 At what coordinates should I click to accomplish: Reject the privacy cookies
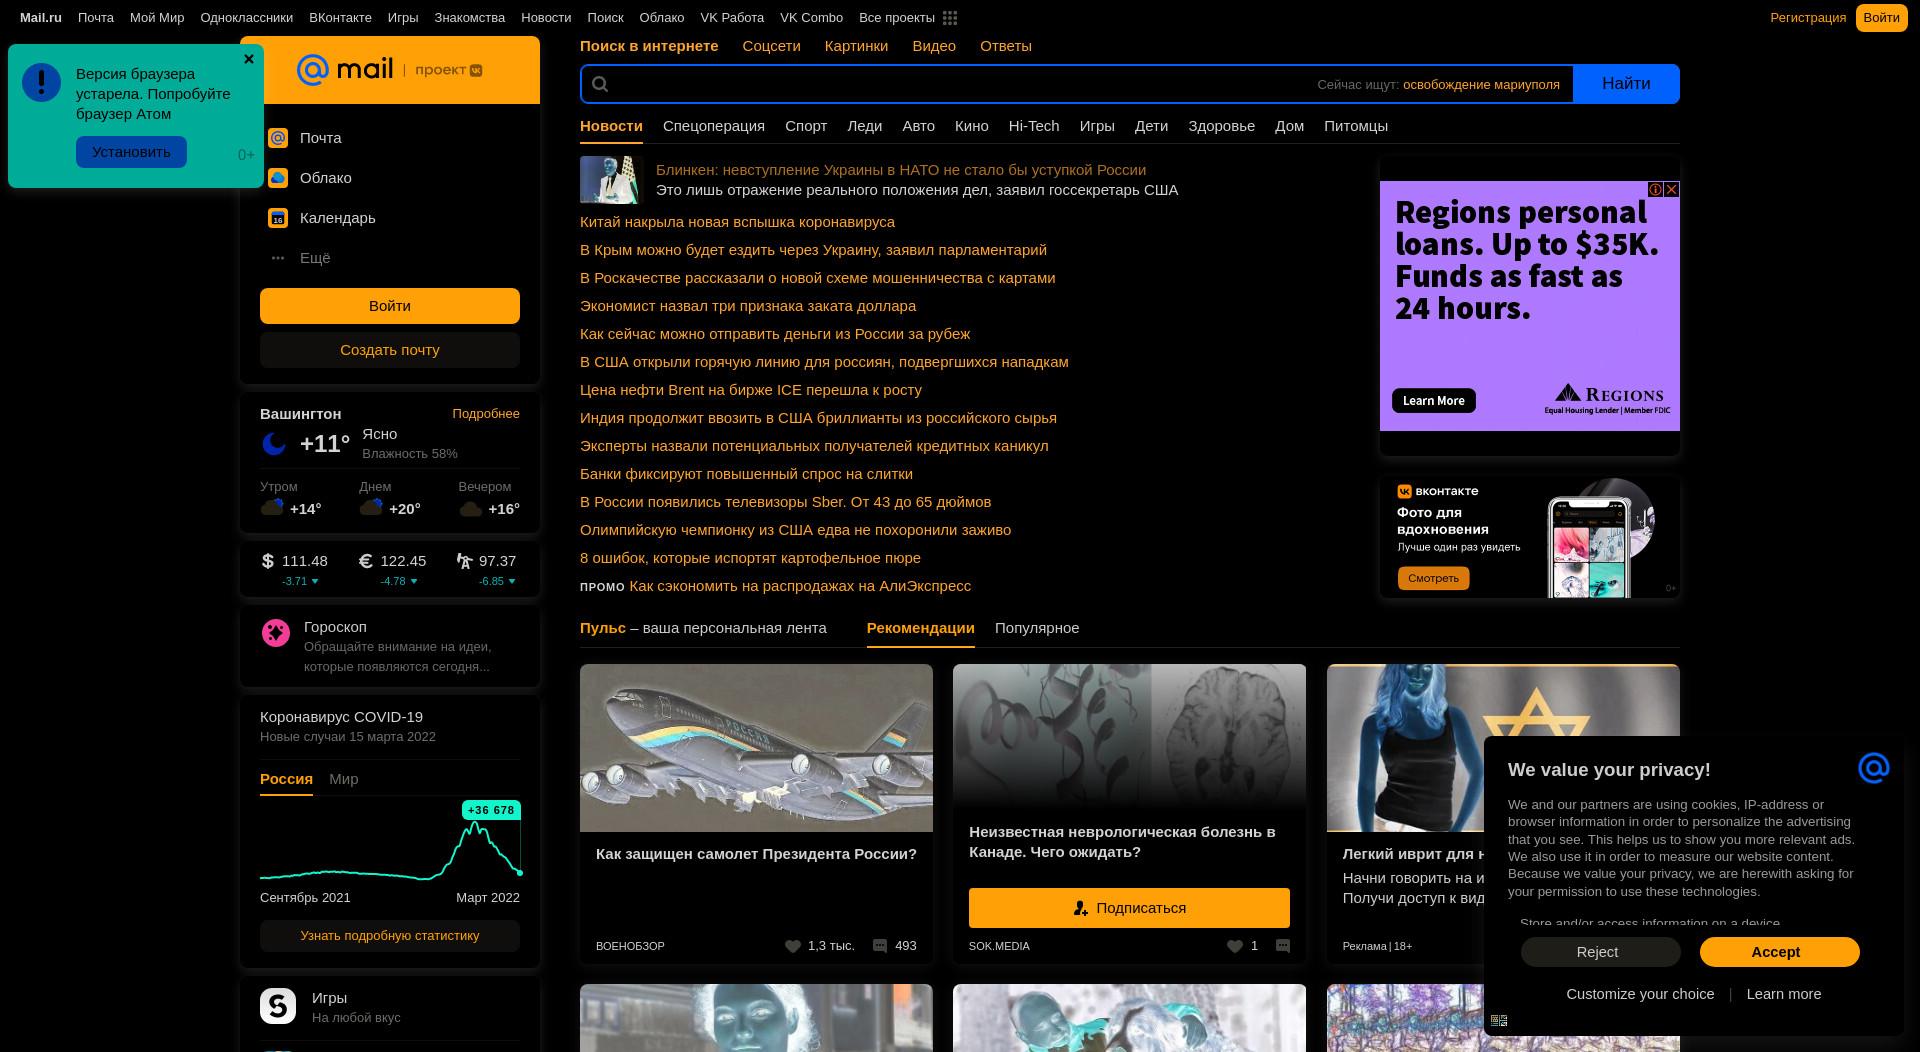click(1601, 952)
